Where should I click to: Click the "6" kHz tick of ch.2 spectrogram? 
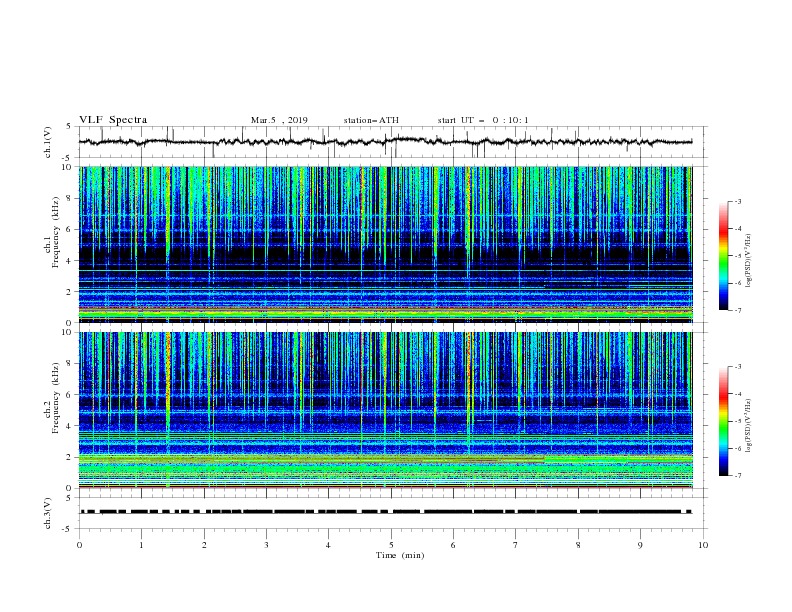(70, 395)
